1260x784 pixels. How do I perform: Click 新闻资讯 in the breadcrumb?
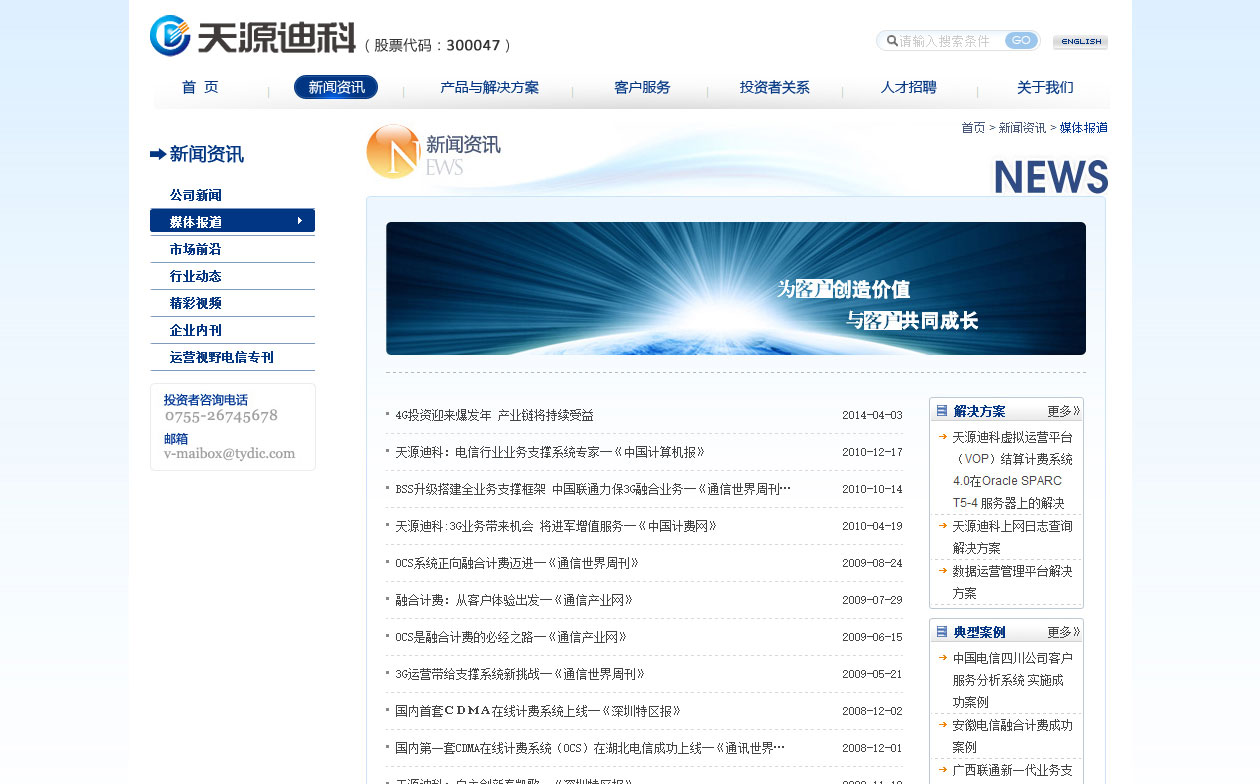tap(1022, 128)
